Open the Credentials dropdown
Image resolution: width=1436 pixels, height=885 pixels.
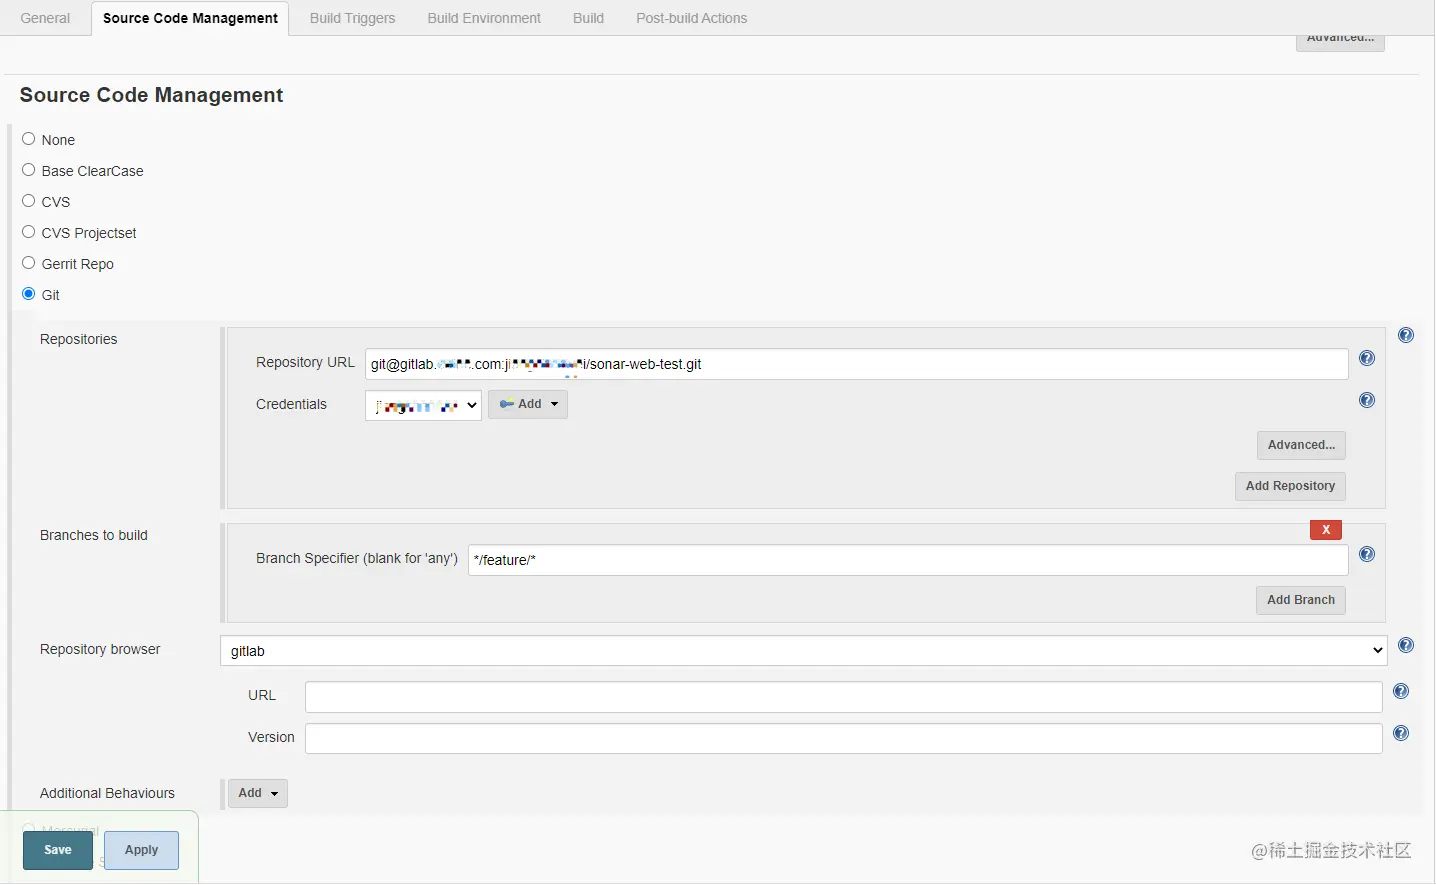pyautogui.click(x=422, y=404)
